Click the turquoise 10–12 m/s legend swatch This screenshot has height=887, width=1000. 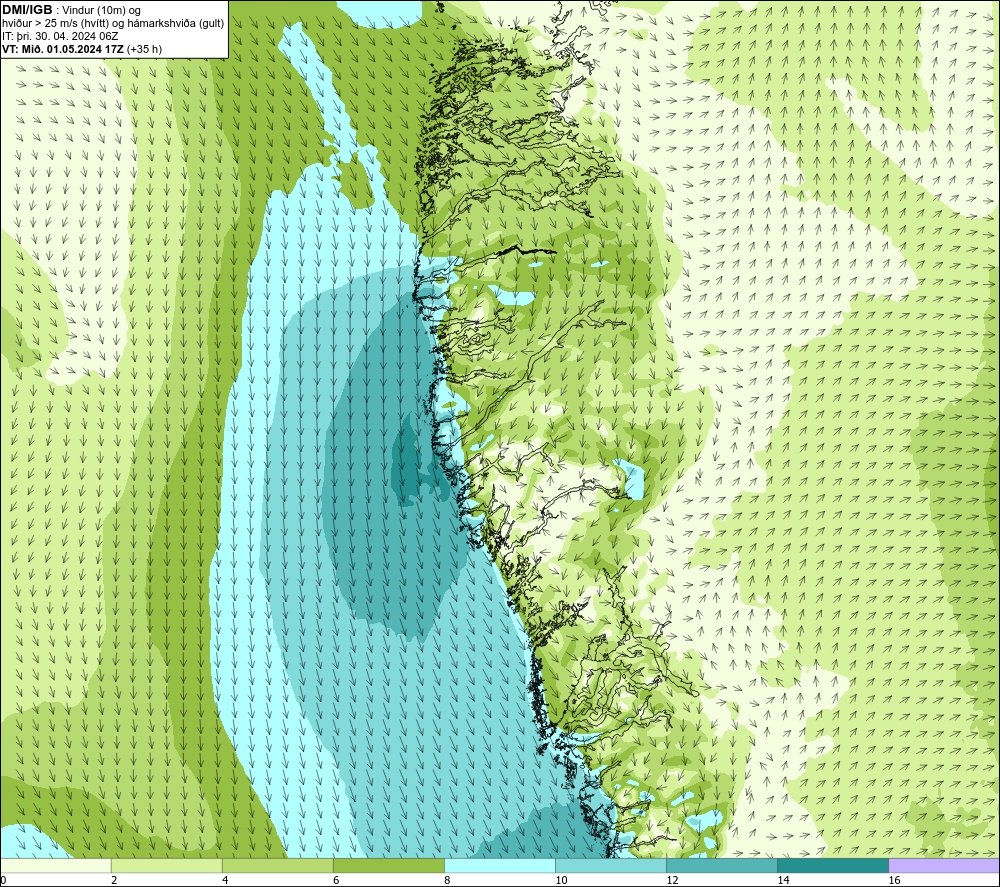pos(611,865)
